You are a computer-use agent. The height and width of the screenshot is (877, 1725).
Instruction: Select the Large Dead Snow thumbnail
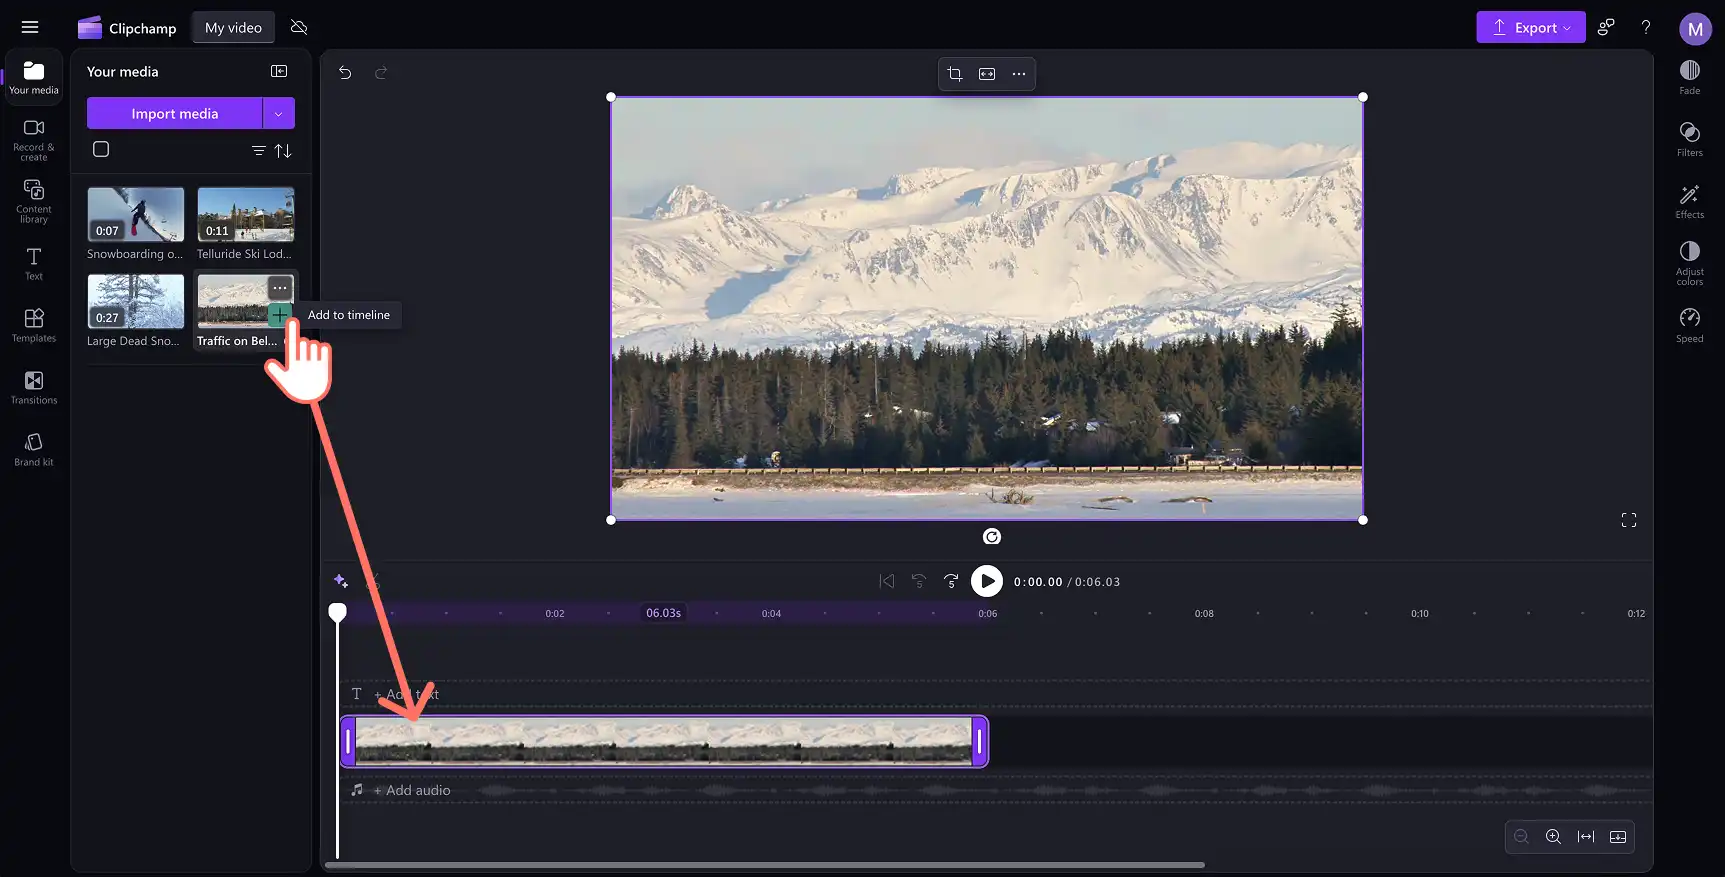136,301
